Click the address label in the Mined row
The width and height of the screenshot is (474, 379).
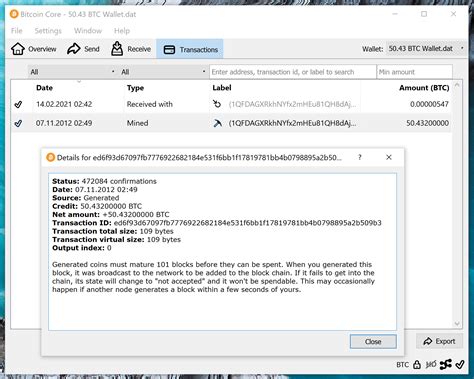[x=292, y=123]
